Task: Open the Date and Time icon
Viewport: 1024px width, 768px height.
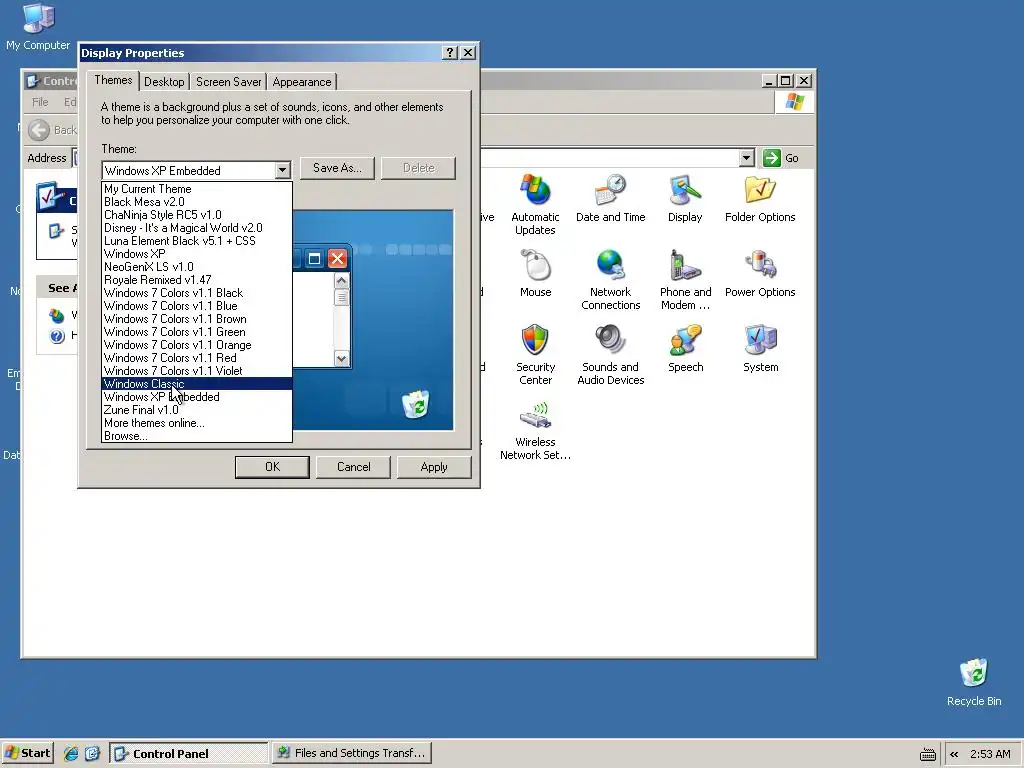Action: [x=610, y=199]
